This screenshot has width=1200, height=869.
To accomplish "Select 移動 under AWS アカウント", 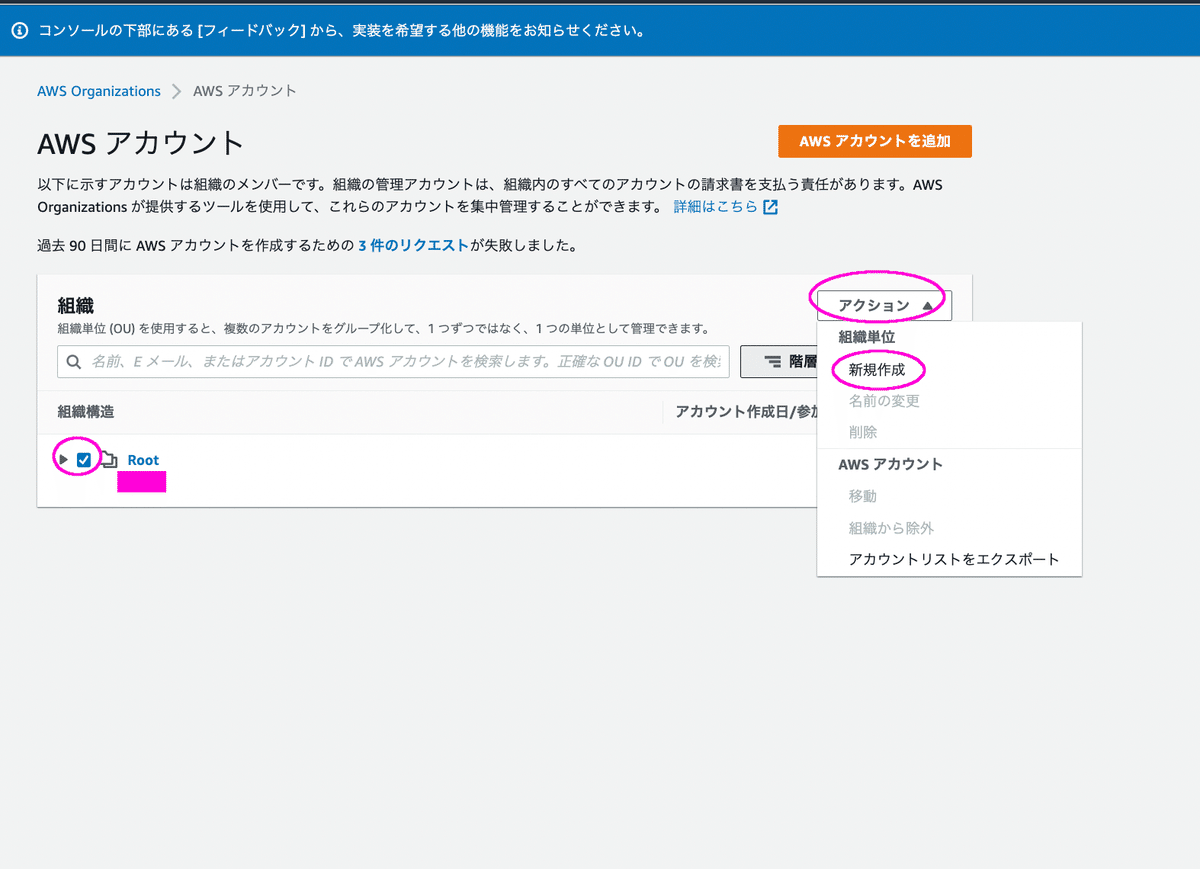I will coord(862,496).
